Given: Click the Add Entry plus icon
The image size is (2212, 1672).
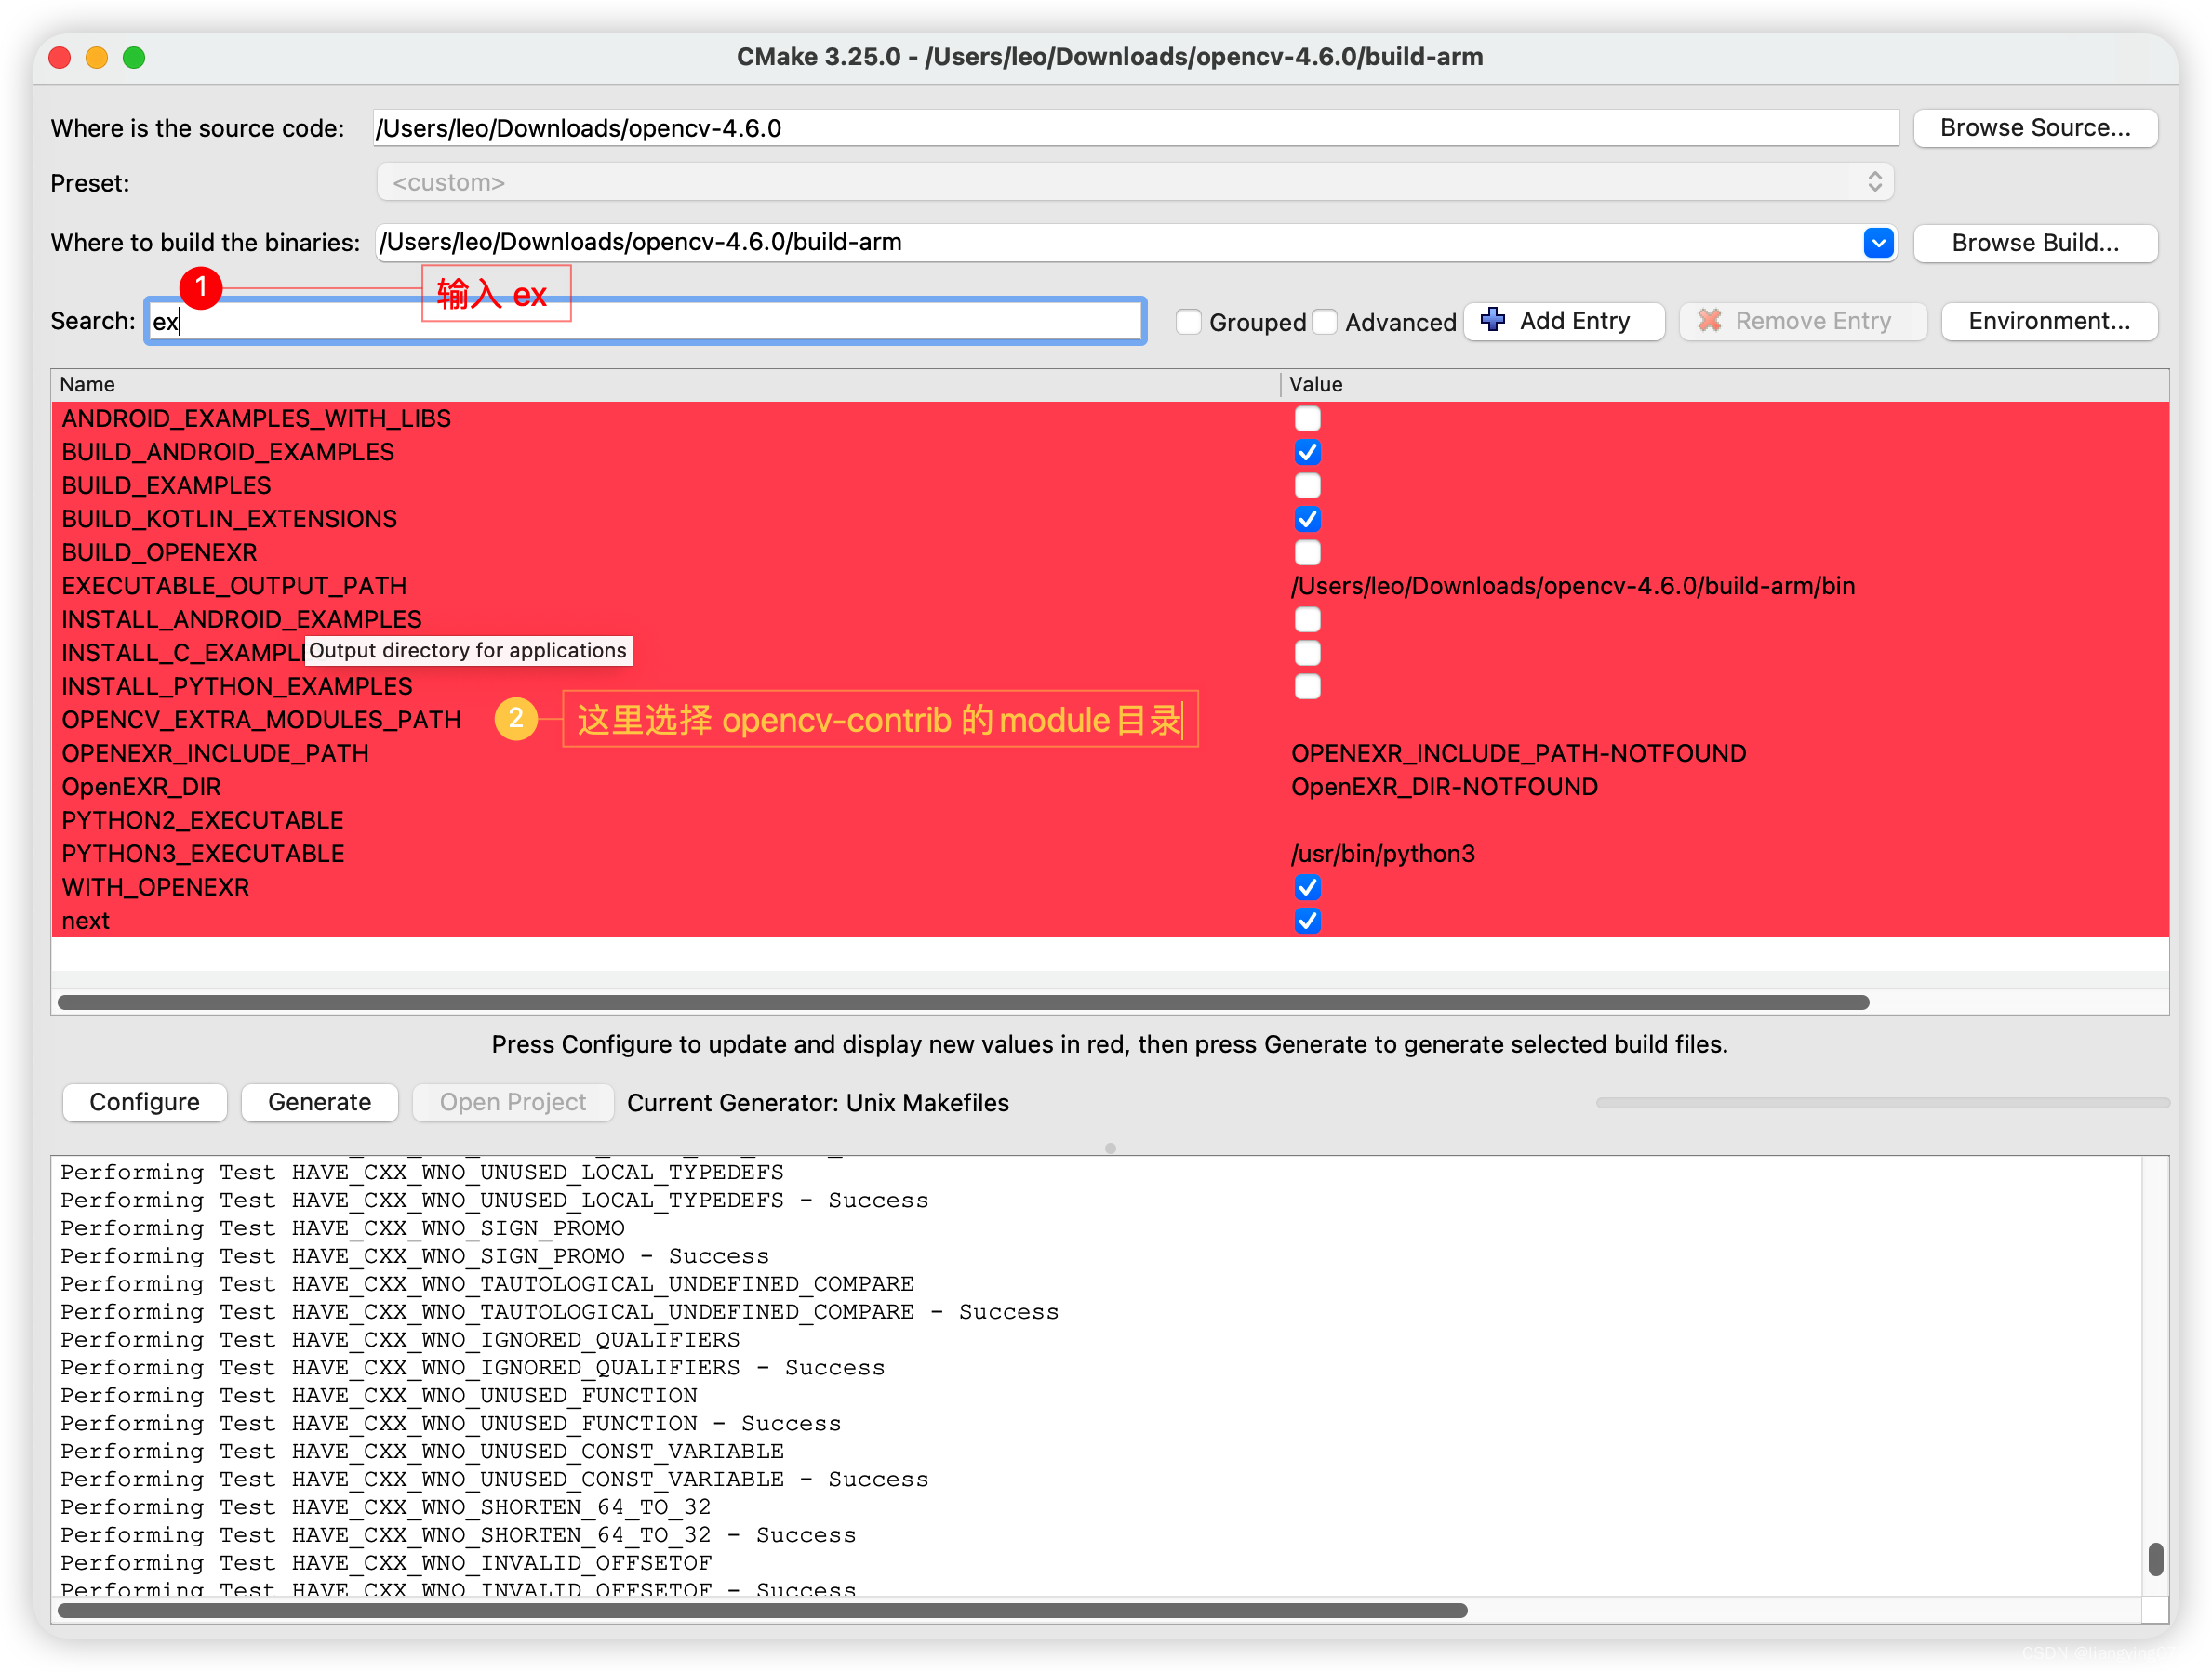Looking at the screenshot, I should [x=1493, y=321].
